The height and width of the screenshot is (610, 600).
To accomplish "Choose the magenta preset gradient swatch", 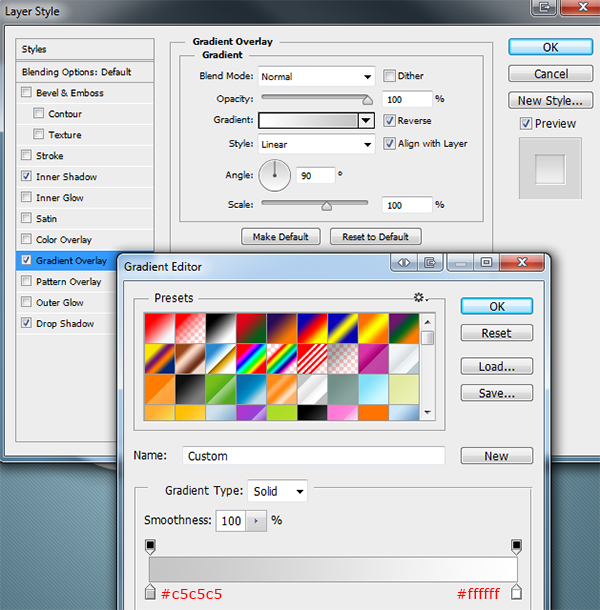I will [x=374, y=358].
